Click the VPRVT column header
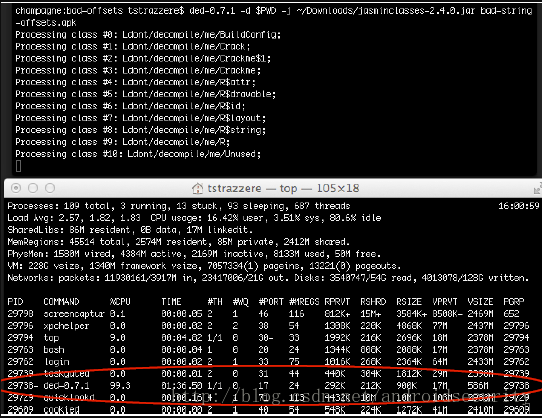 point(445,302)
